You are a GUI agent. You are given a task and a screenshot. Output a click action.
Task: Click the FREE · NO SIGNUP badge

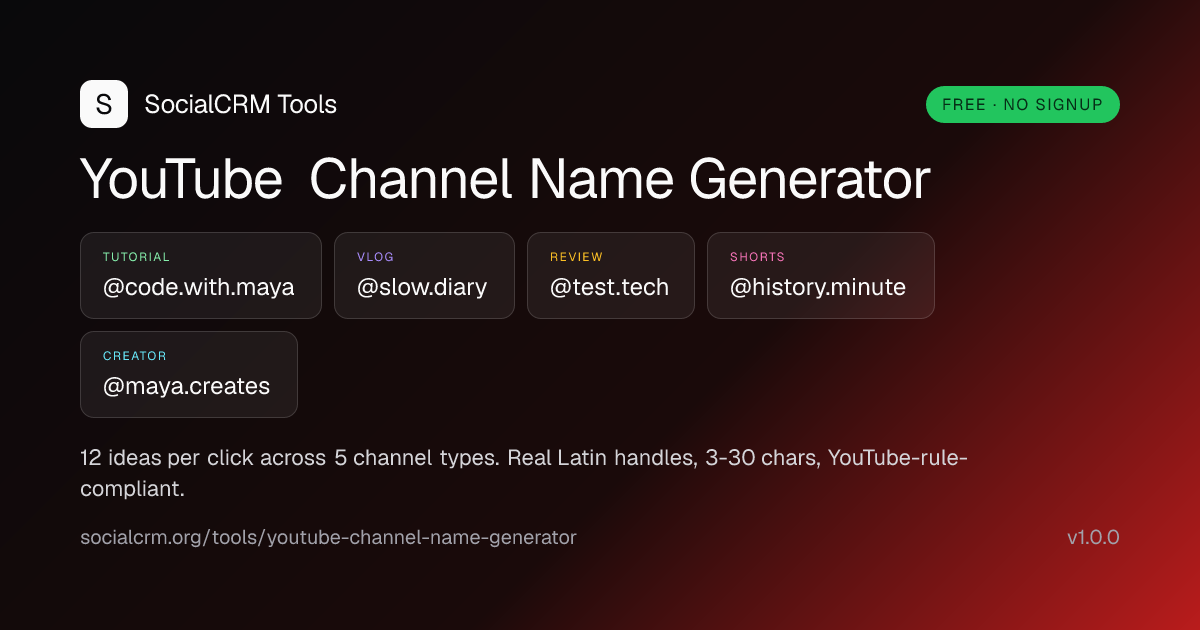(x=1022, y=104)
